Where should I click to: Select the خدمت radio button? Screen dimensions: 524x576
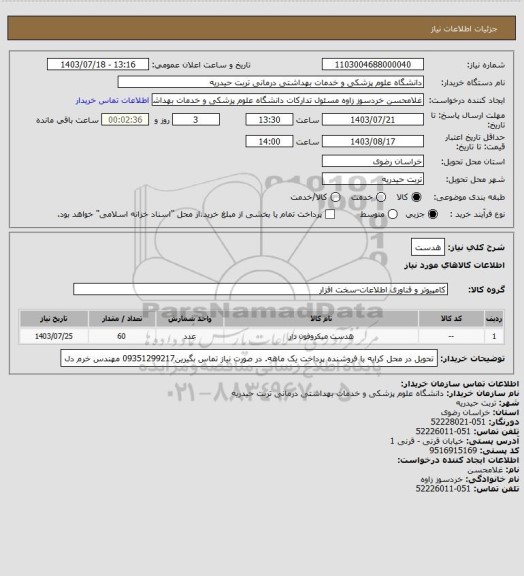pos(381,197)
